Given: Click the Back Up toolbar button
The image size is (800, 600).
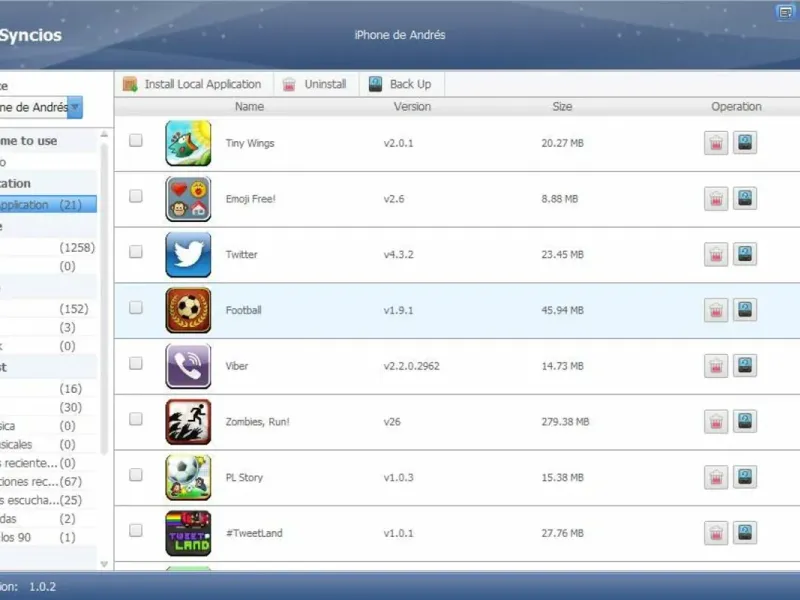Looking at the screenshot, I should pyautogui.click(x=401, y=84).
